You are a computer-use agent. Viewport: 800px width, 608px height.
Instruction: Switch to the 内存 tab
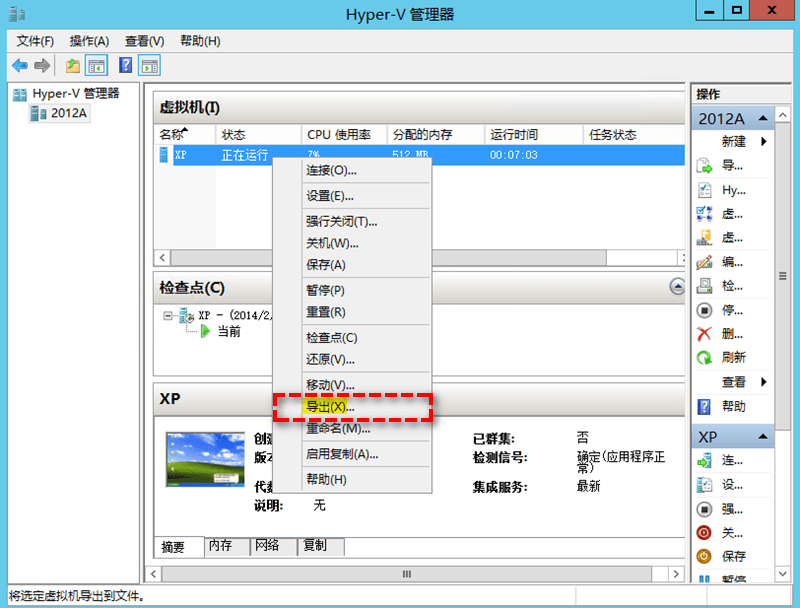pos(227,546)
